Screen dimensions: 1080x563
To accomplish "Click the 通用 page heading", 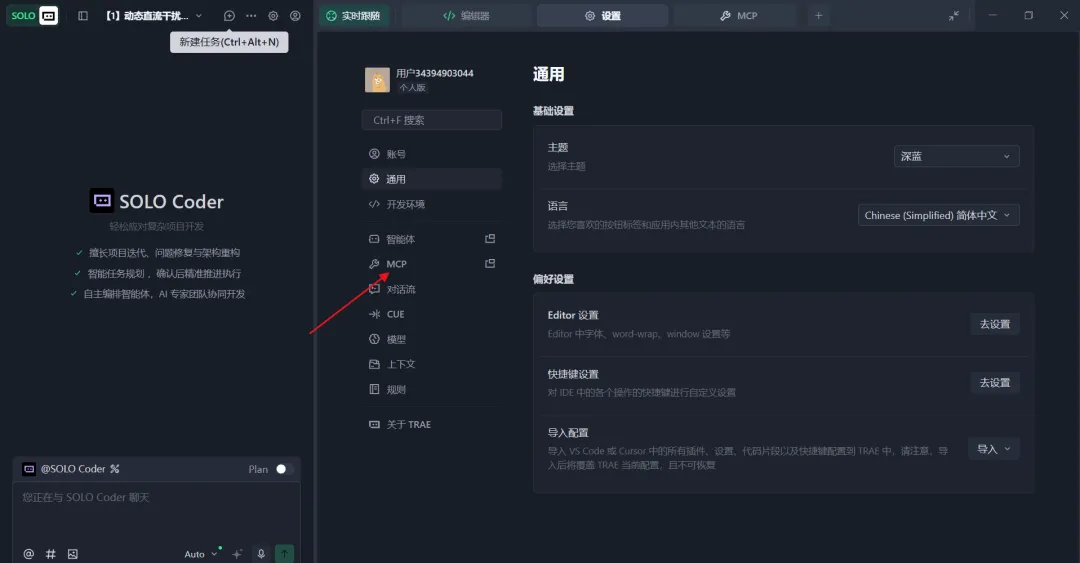I will click(x=548, y=74).
